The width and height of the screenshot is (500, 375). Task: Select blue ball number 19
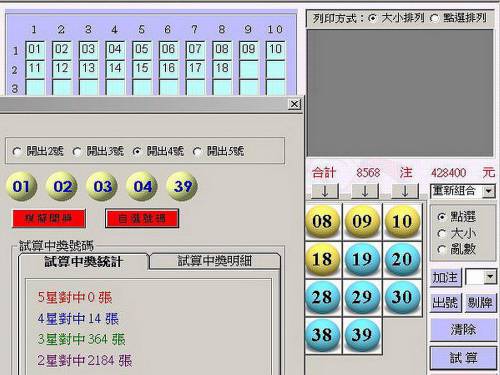pyautogui.click(x=362, y=259)
